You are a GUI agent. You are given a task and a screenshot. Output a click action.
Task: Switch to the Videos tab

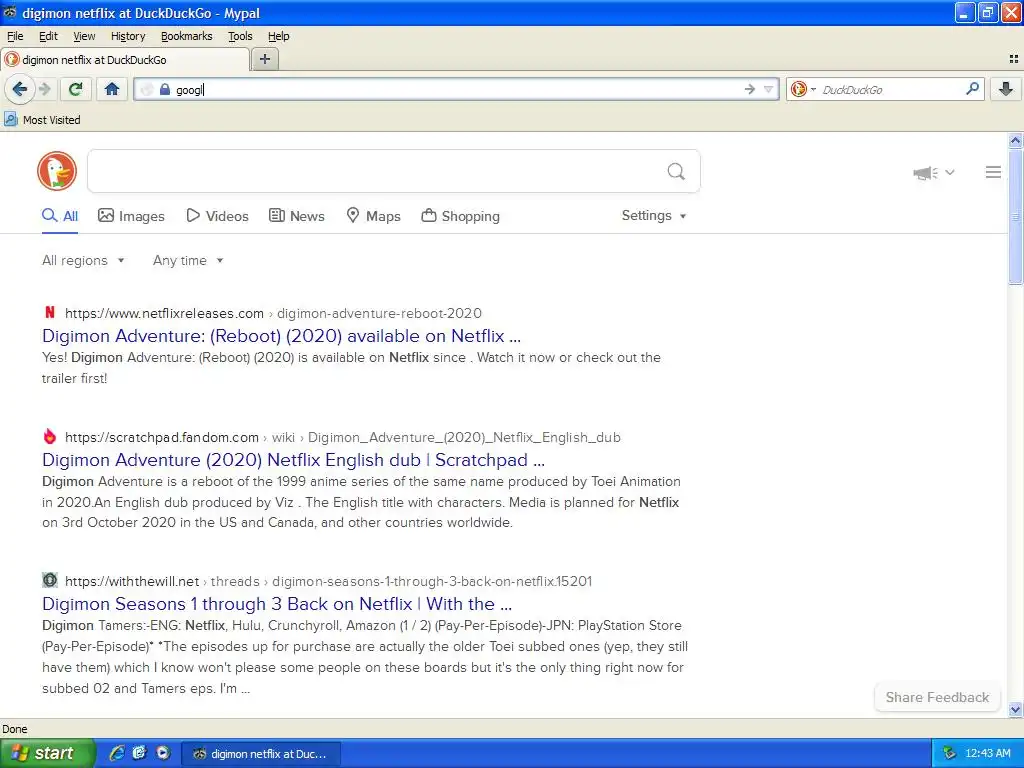[217, 216]
